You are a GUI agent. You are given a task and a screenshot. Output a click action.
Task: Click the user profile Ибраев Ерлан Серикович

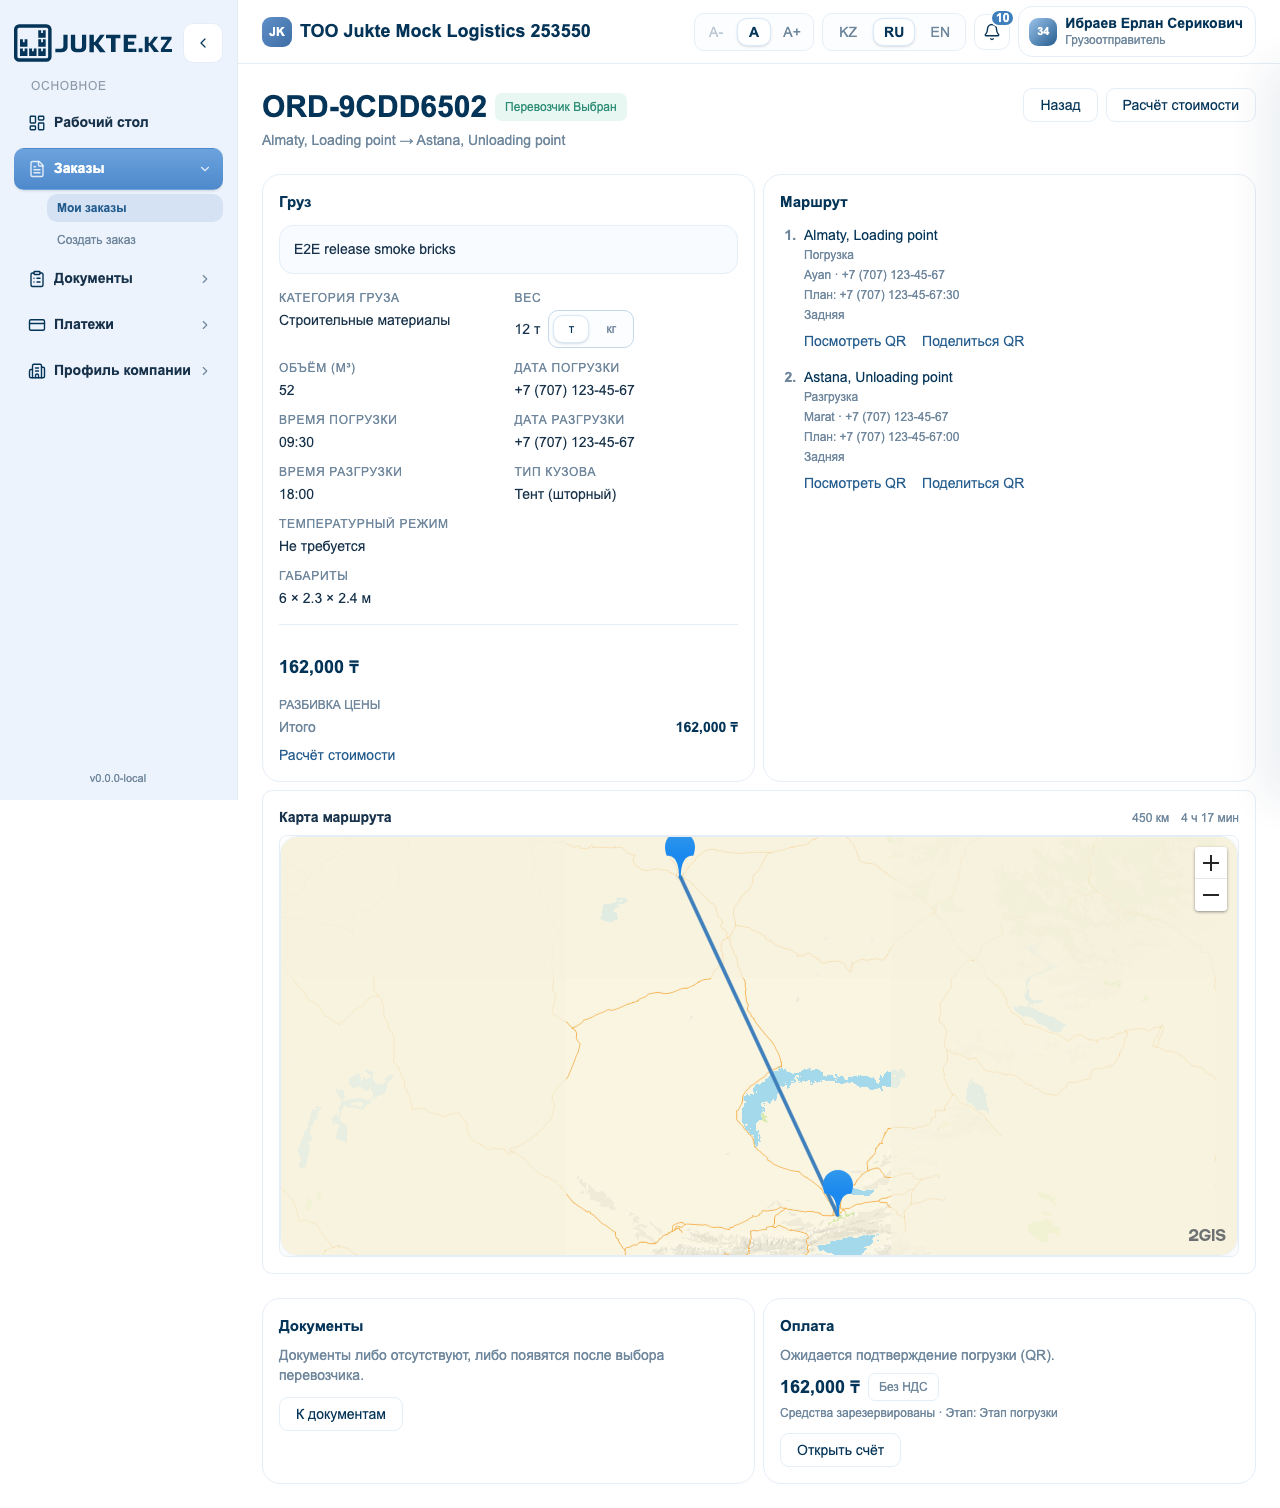[x=1137, y=31]
